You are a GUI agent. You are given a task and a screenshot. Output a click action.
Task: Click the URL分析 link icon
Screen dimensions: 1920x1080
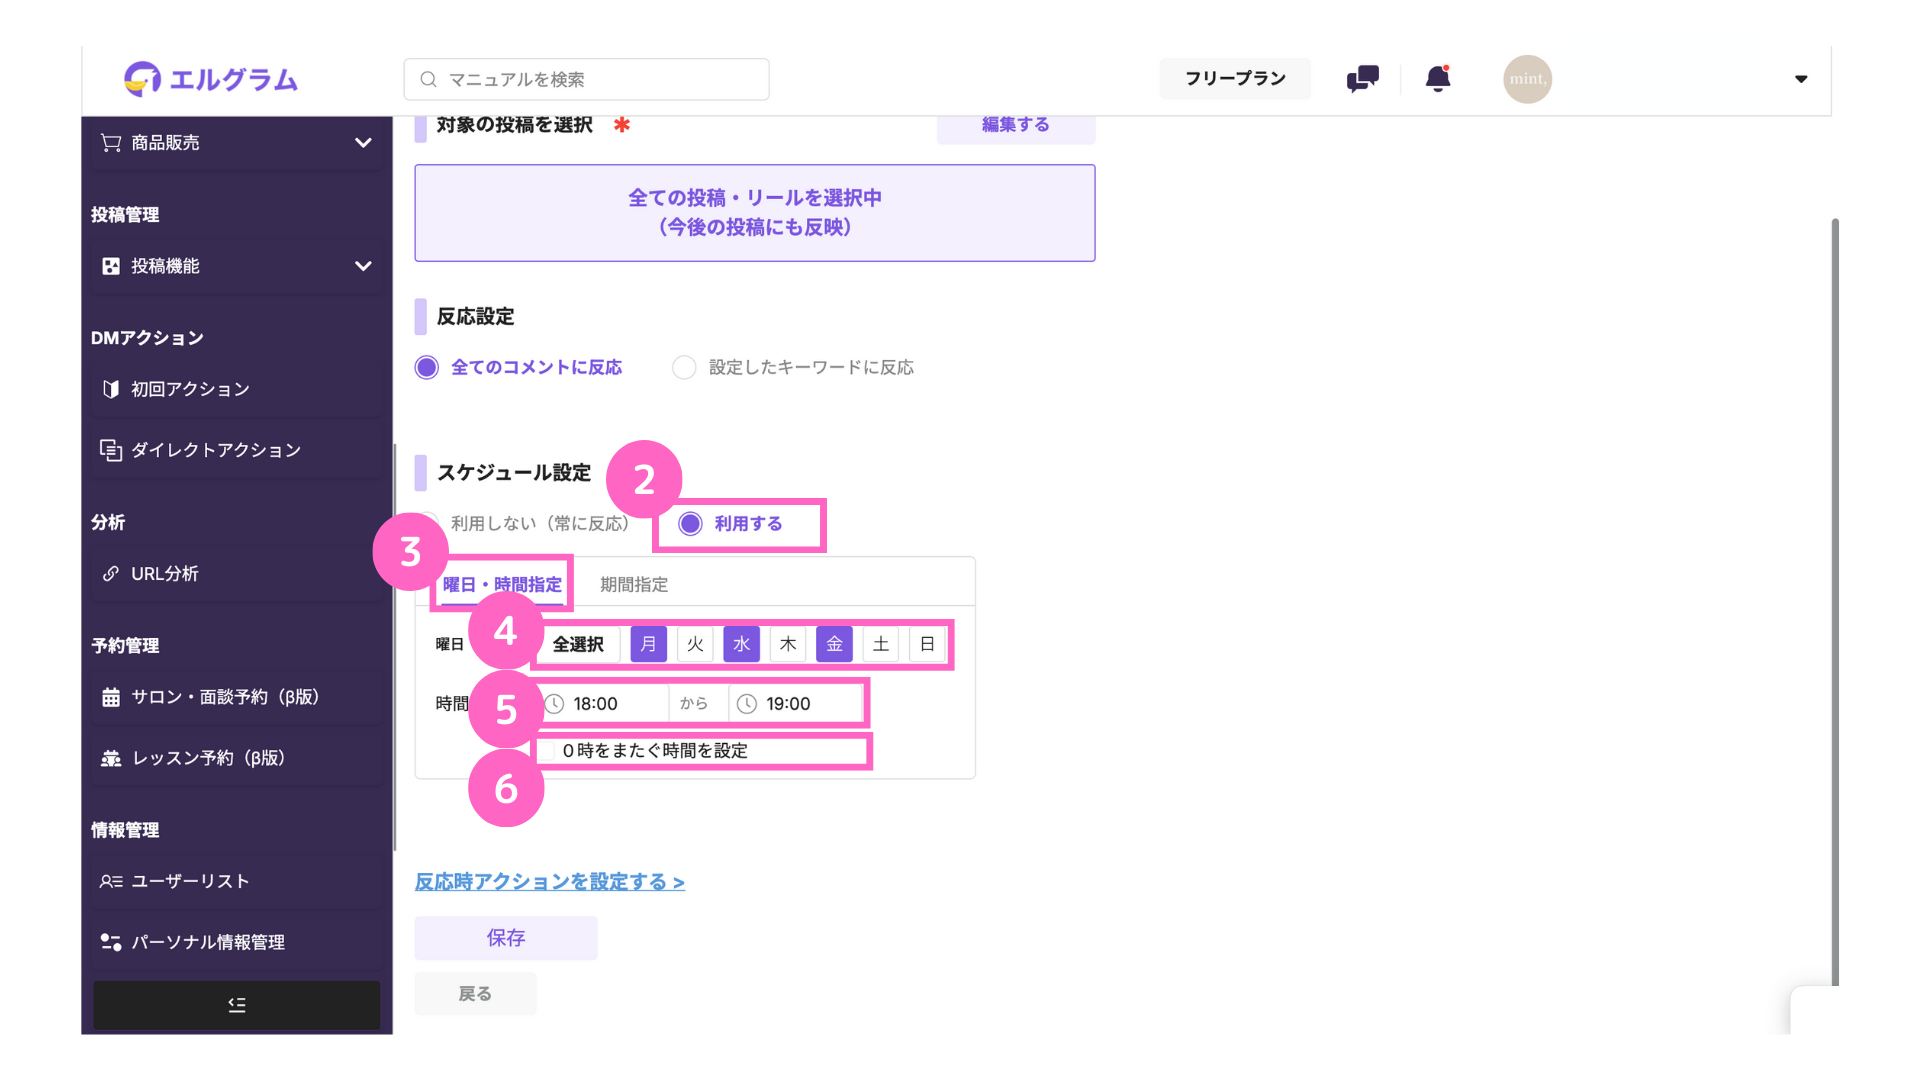pos(111,574)
